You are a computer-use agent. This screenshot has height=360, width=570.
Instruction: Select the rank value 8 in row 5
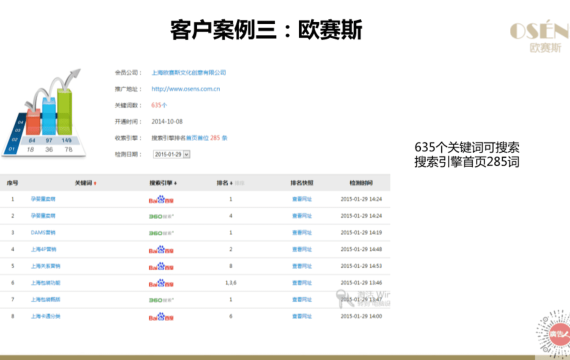click(x=231, y=266)
